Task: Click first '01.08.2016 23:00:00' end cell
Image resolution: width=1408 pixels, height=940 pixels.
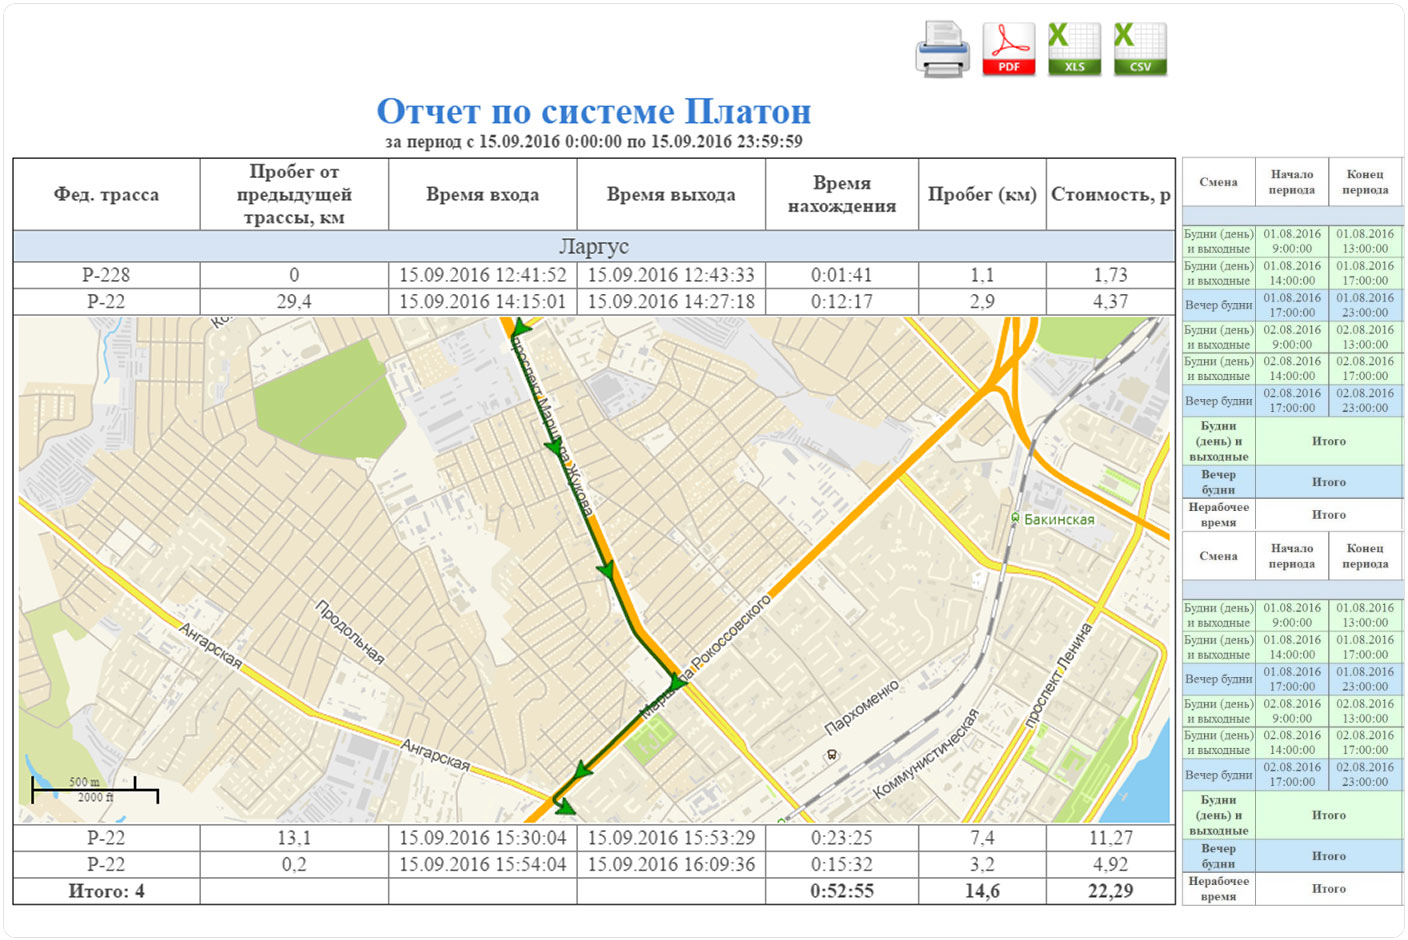Action: (x=1365, y=305)
